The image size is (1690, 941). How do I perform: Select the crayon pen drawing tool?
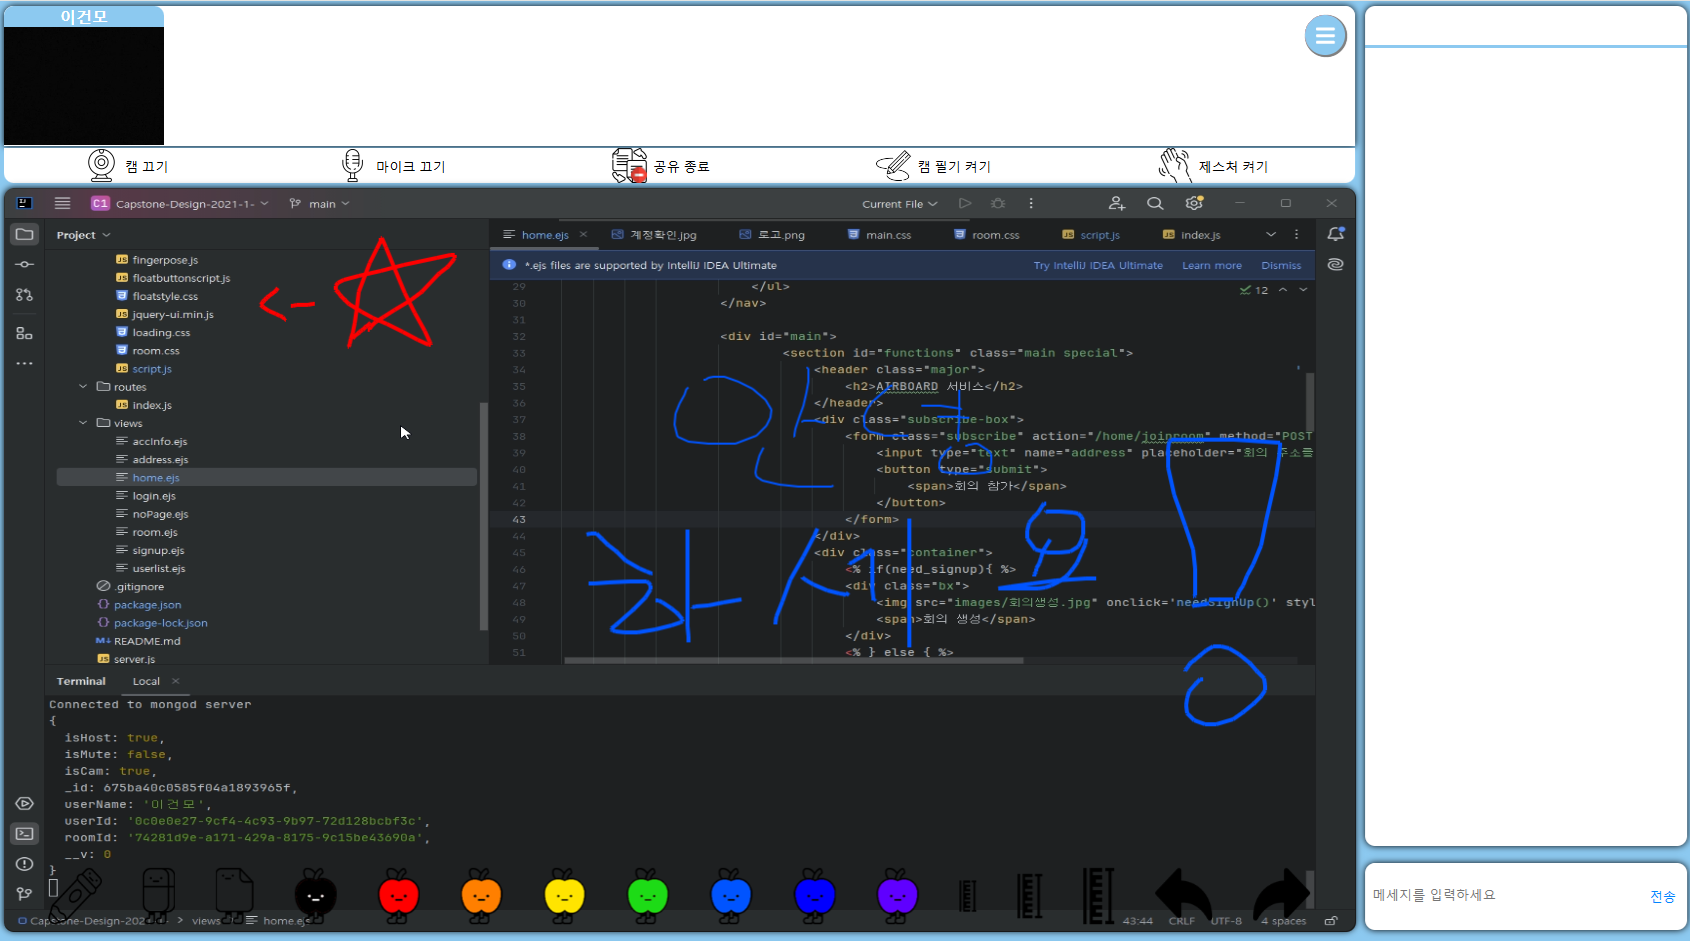pos(76,895)
